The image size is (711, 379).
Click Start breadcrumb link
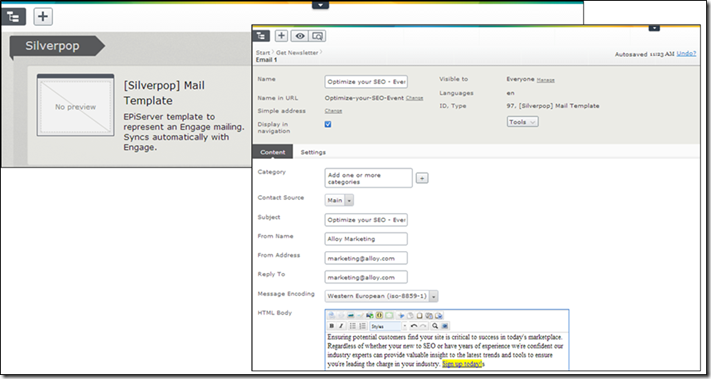(263, 53)
